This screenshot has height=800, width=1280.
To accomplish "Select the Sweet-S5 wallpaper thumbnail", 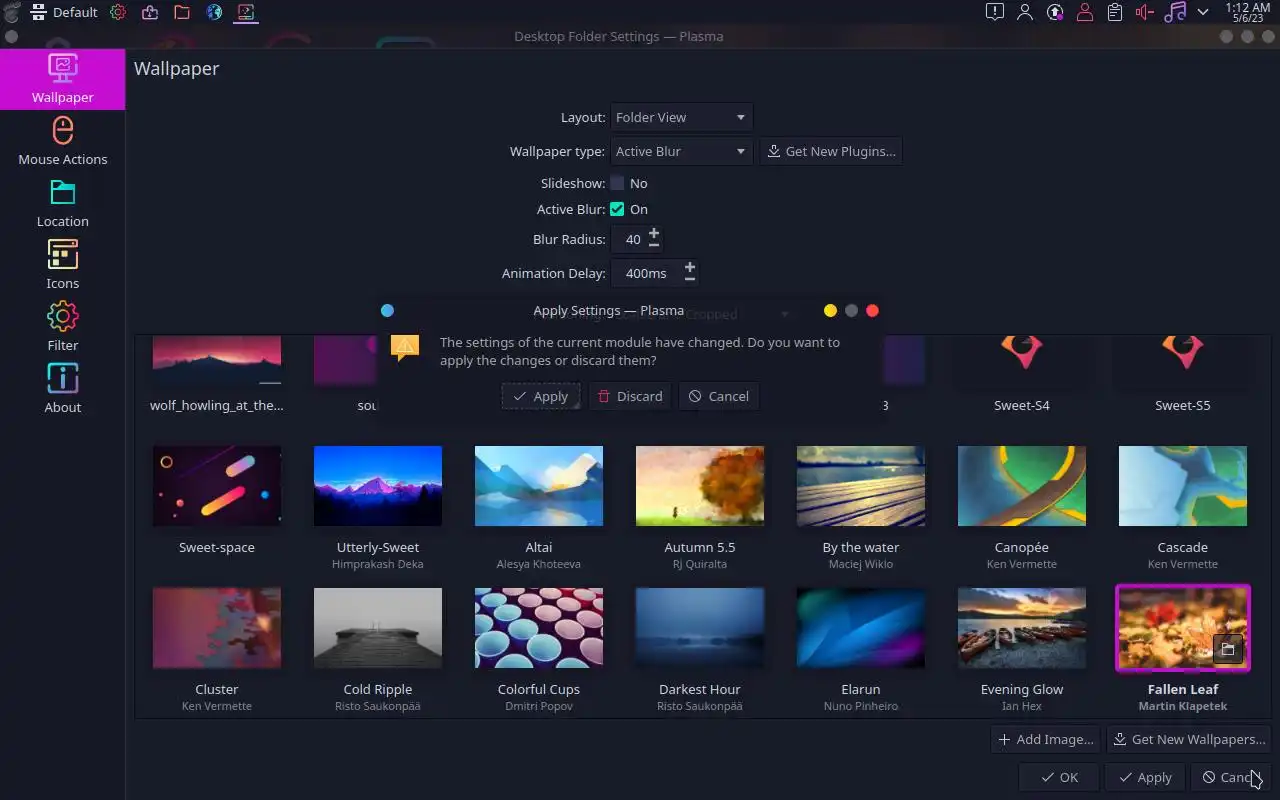I will [x=1183, y=361].
